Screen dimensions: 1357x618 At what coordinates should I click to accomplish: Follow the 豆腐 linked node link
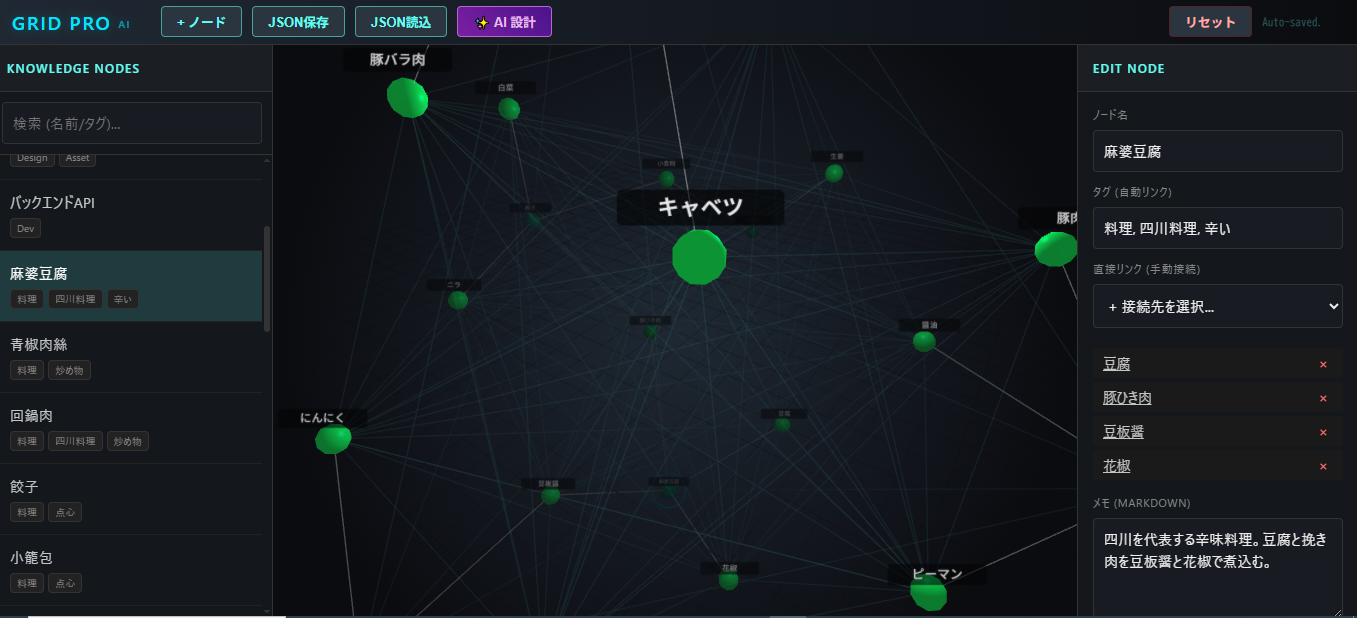pos(1117,364)
